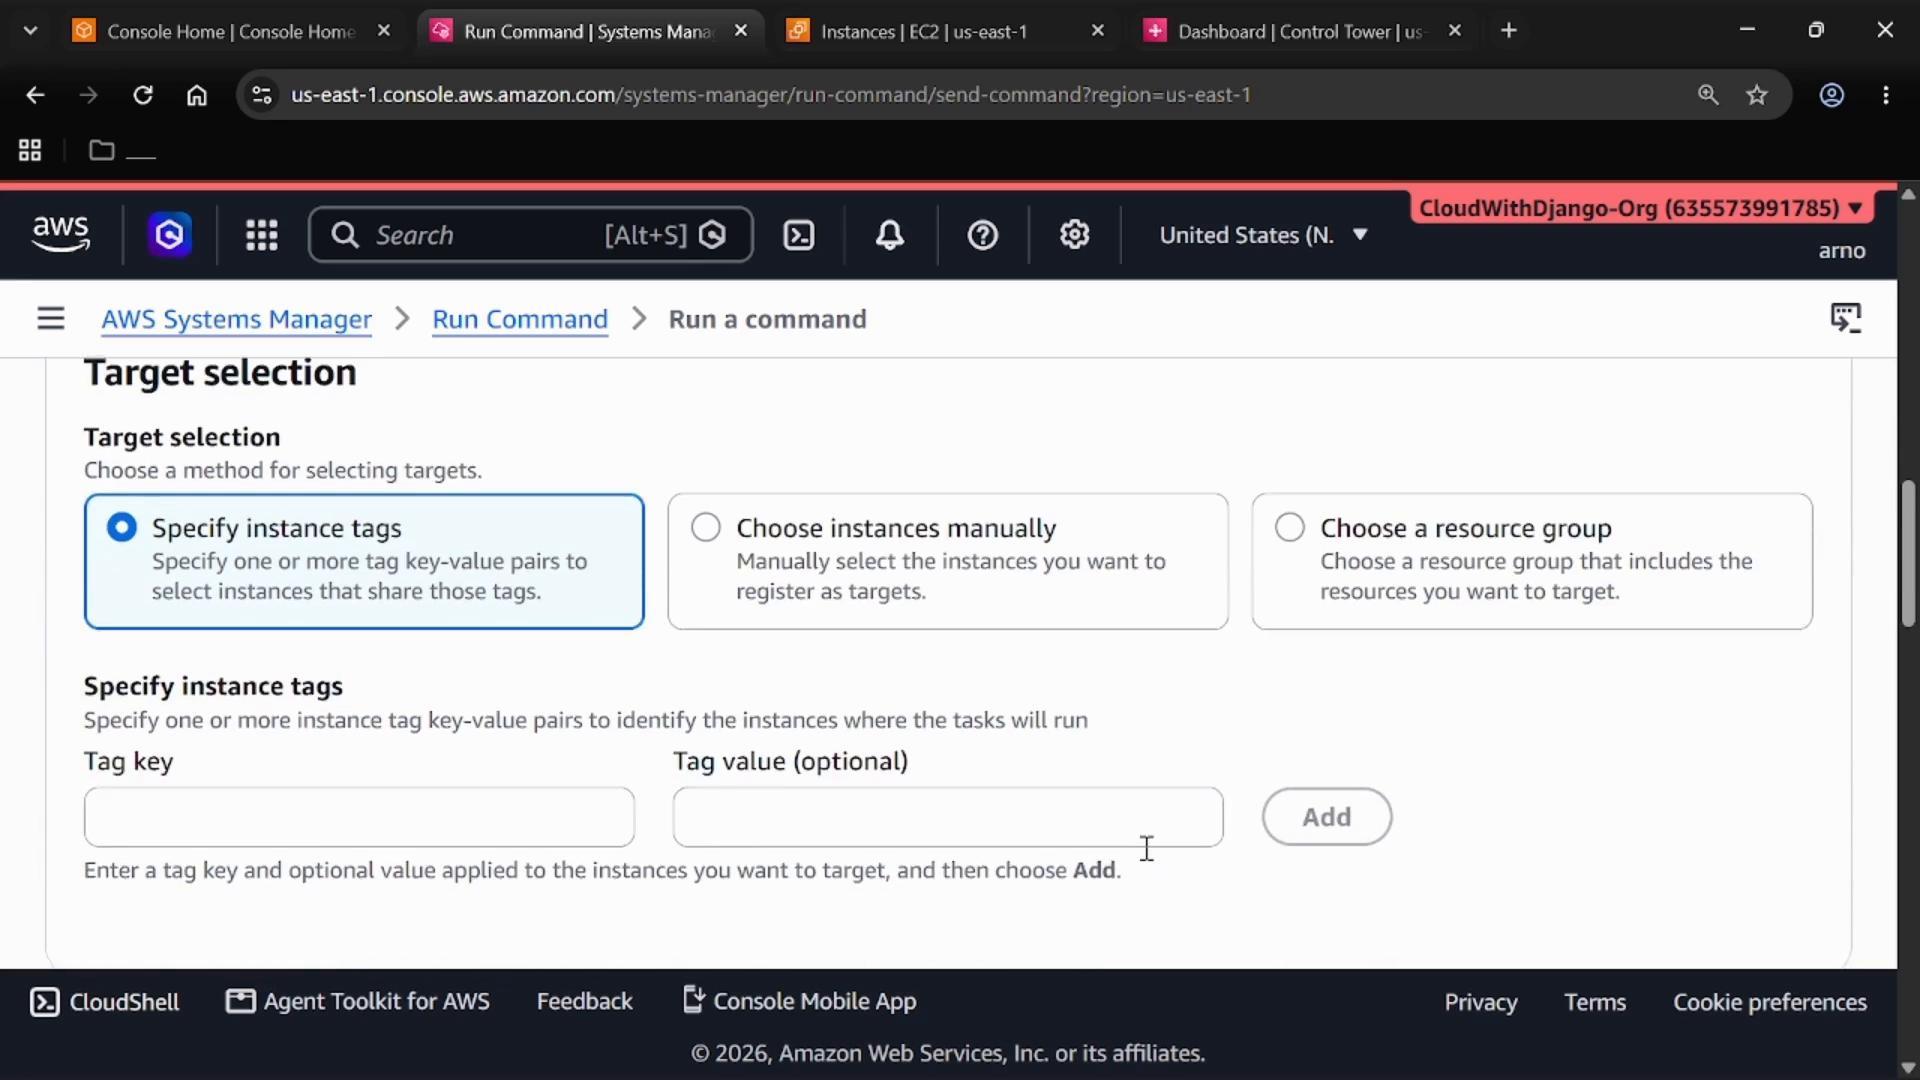This screenshot has width=1920, height=1080.
Task: Open the browser profile icon
Action: [x=1832, y=95]
